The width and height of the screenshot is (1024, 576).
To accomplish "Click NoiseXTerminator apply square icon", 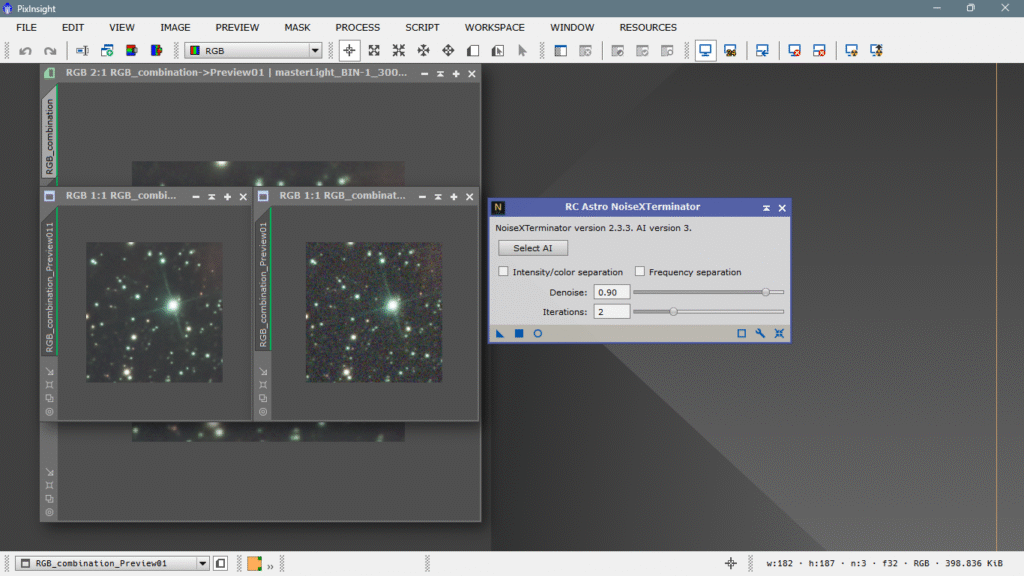I will [519, 334].
